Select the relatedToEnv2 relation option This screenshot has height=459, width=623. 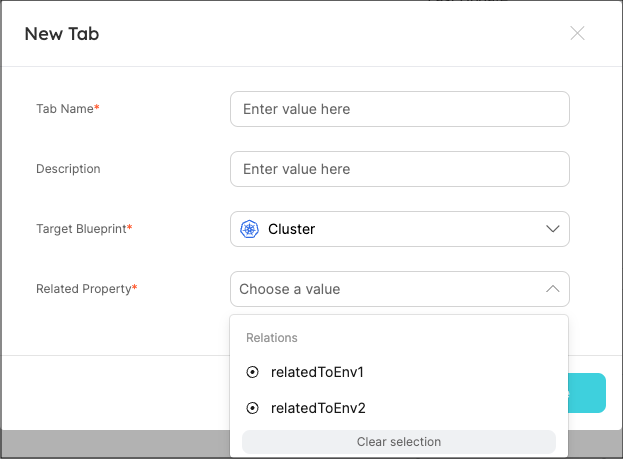[x=399, y=408]
